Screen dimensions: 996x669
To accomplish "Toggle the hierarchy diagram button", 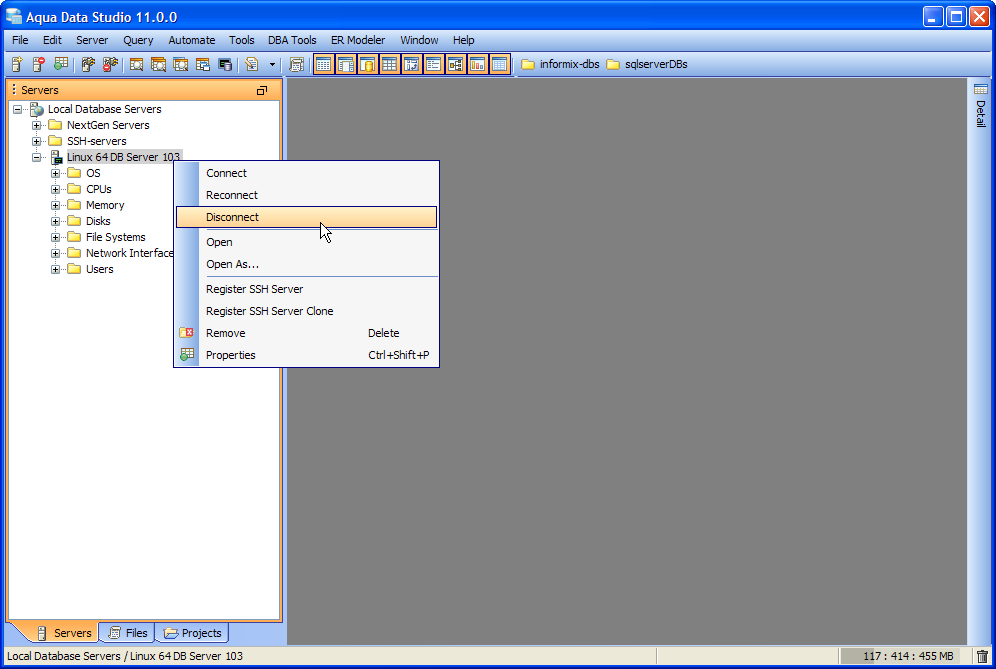I will pos(455,64).
